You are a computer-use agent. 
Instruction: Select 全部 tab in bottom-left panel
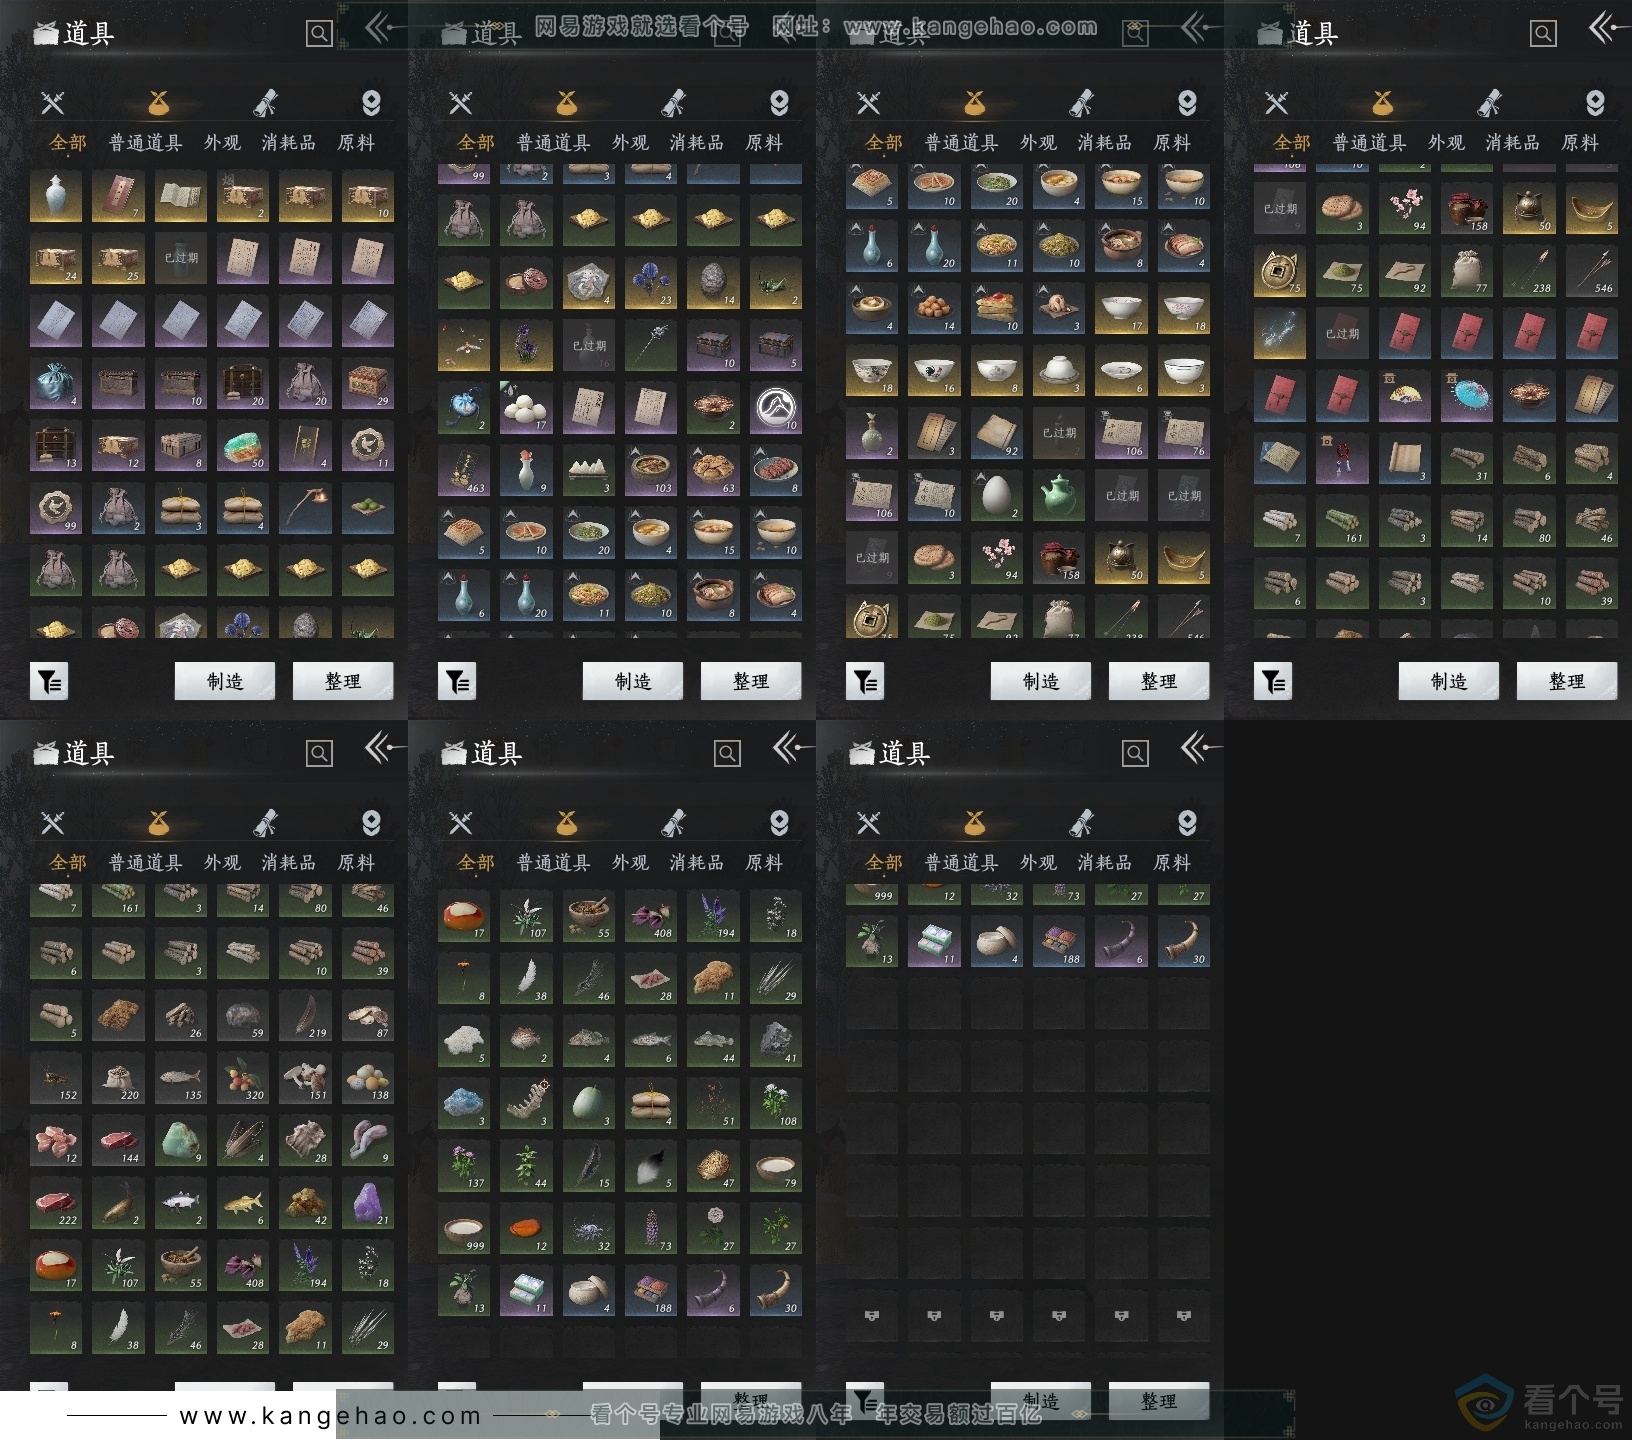click(x=68, y=863)
